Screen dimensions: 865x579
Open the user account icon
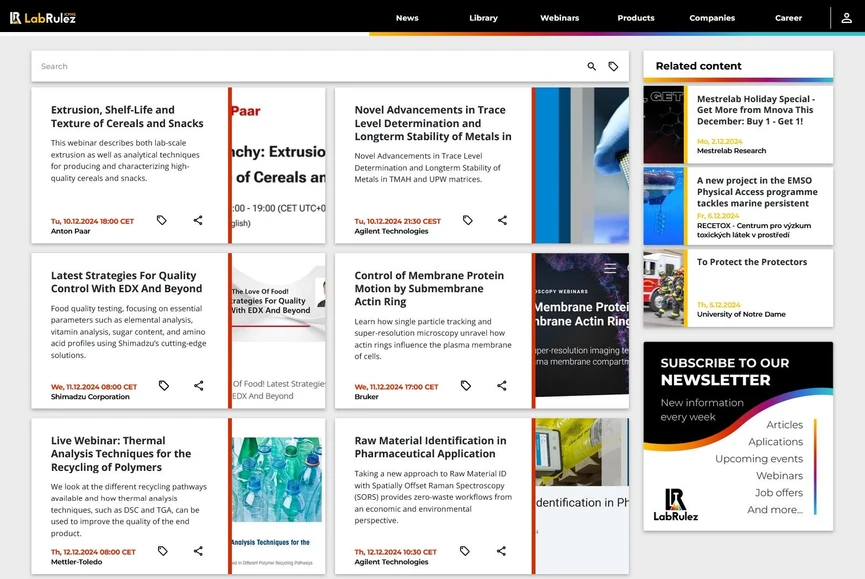(x=846, y=18)
